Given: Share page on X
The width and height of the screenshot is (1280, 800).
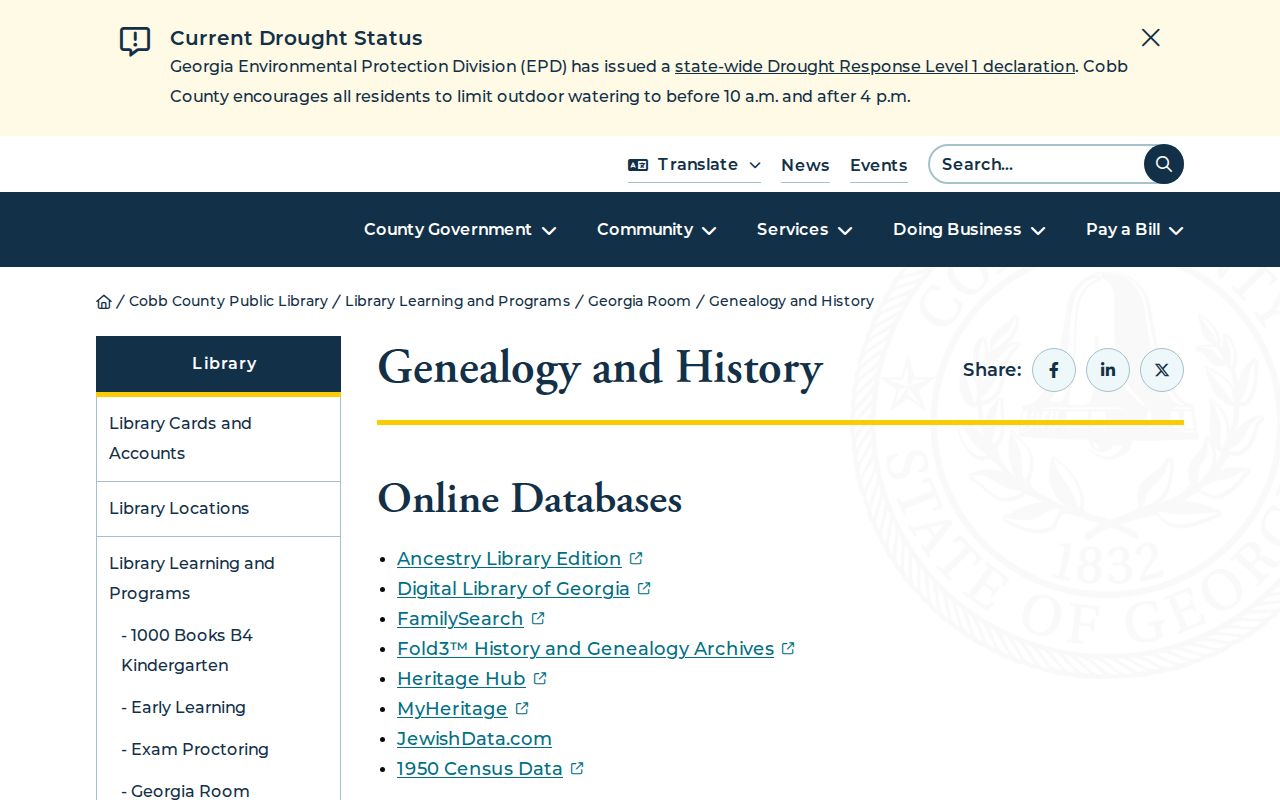Looking at the screenshot, I should (x=1162, y=370).
